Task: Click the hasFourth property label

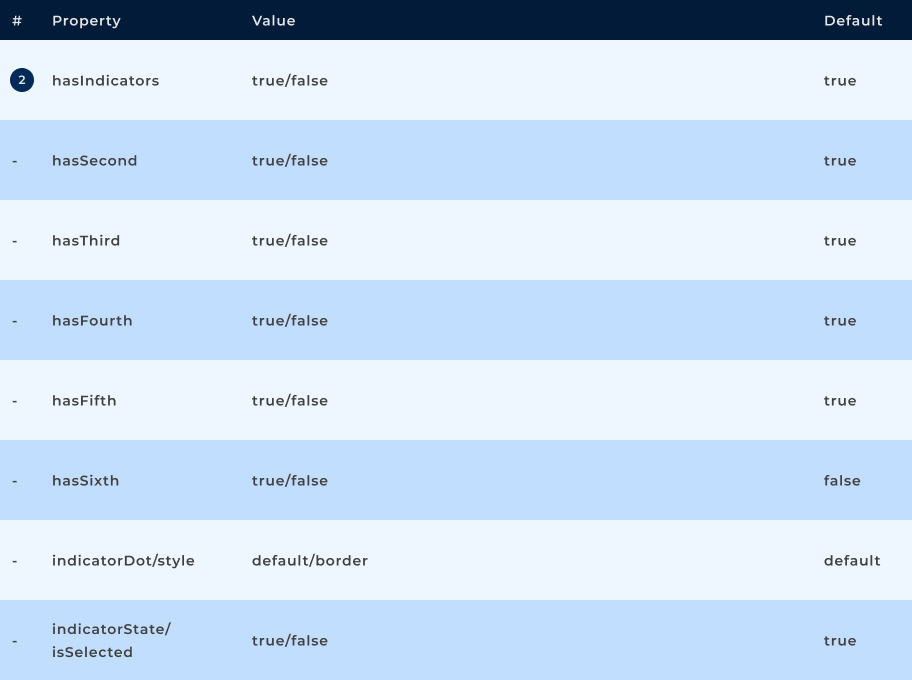Action: [92, 321]
